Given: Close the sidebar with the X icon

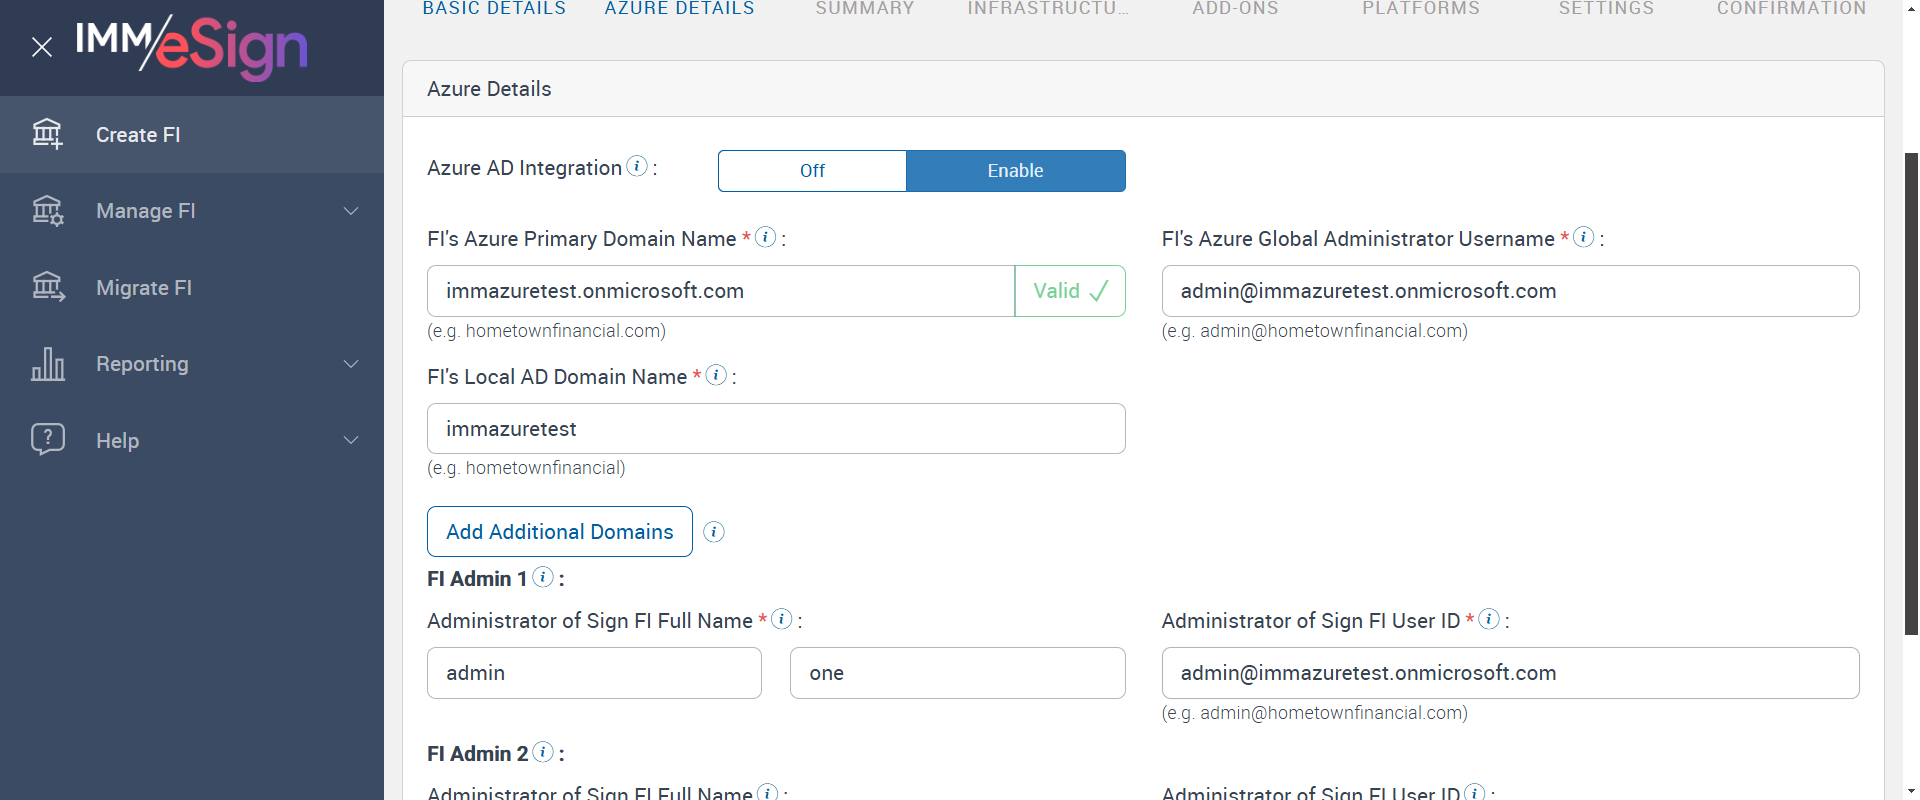Looking at the screenshot, I should pyautogui.click(x=42, y=47).
